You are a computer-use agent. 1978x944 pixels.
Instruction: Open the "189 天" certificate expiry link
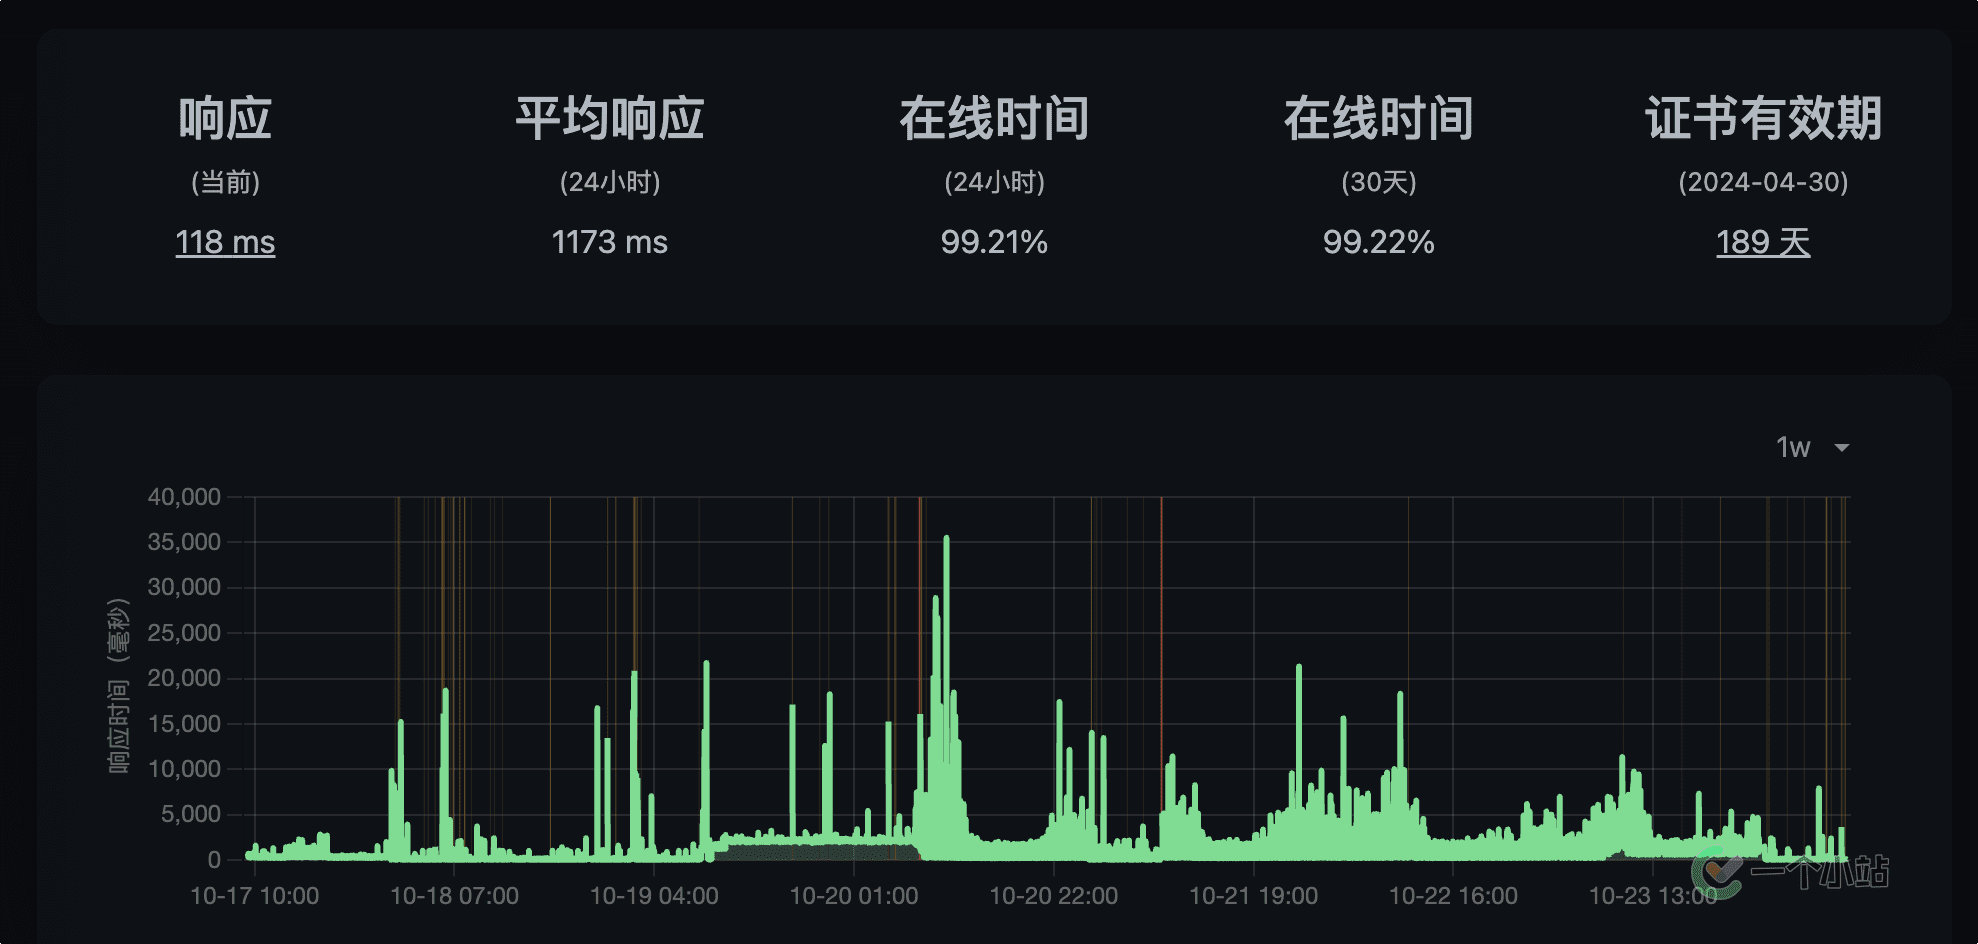point(1763,242)
